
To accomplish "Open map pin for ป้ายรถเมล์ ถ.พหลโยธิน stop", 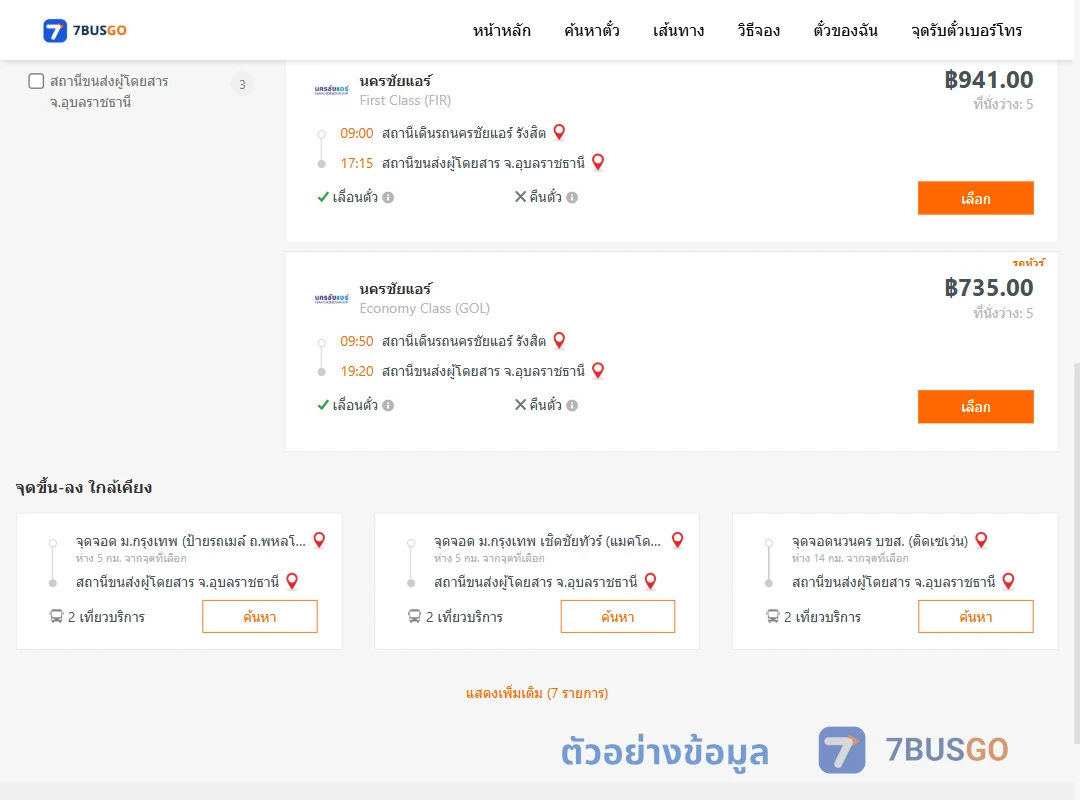I will [319, 540].
